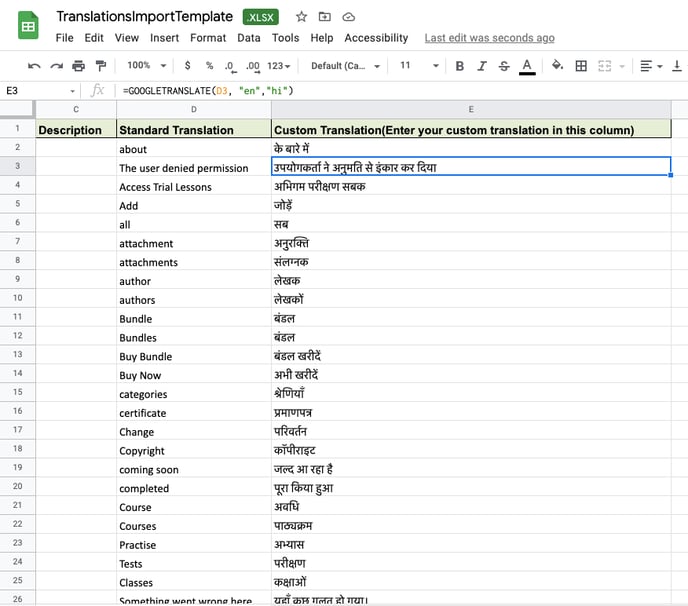Click the TranslationsImportTemplate document title

(144, 17)
